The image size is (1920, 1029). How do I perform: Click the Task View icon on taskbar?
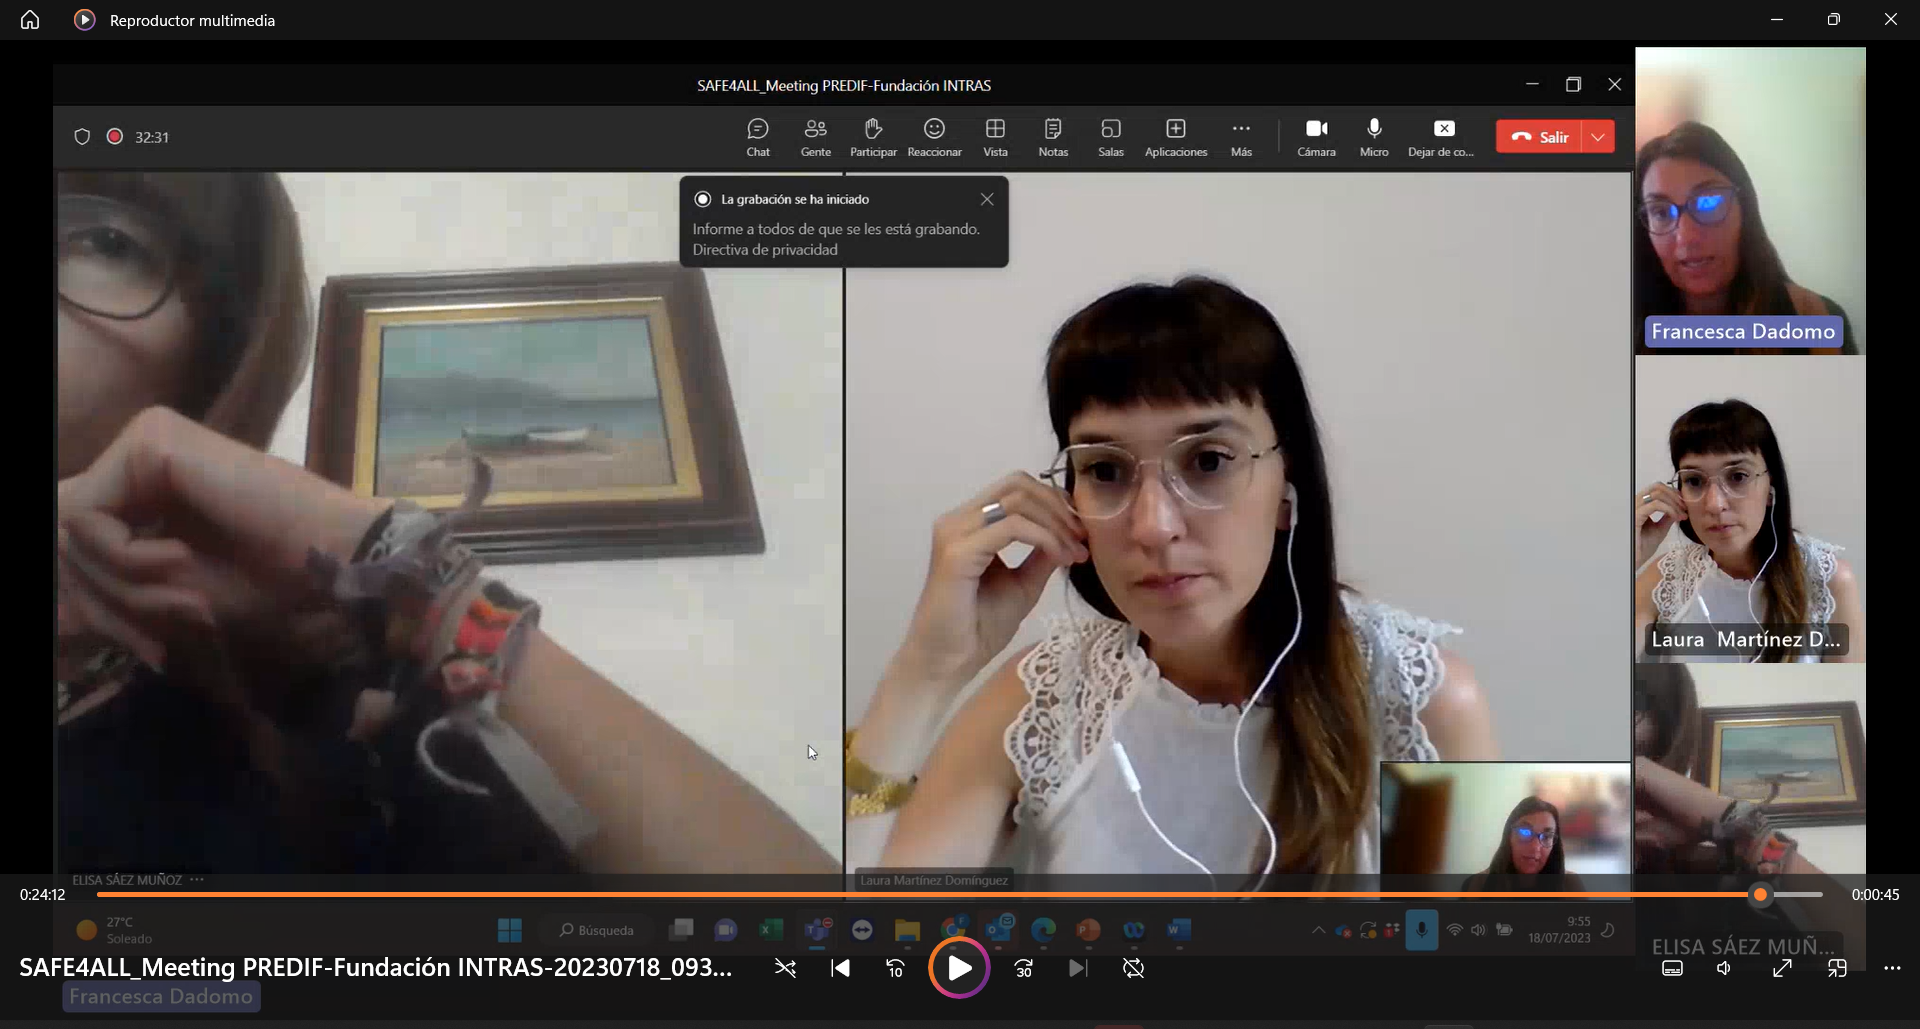(682, 931)
